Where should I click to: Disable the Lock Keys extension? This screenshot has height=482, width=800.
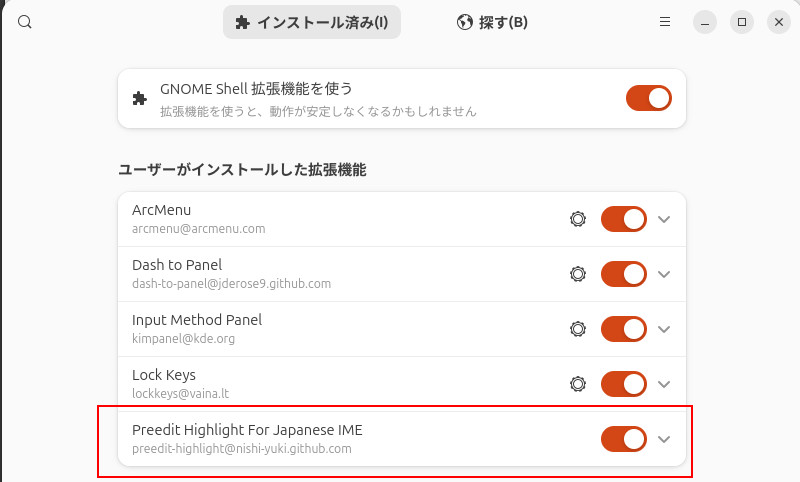coord(624,383)
